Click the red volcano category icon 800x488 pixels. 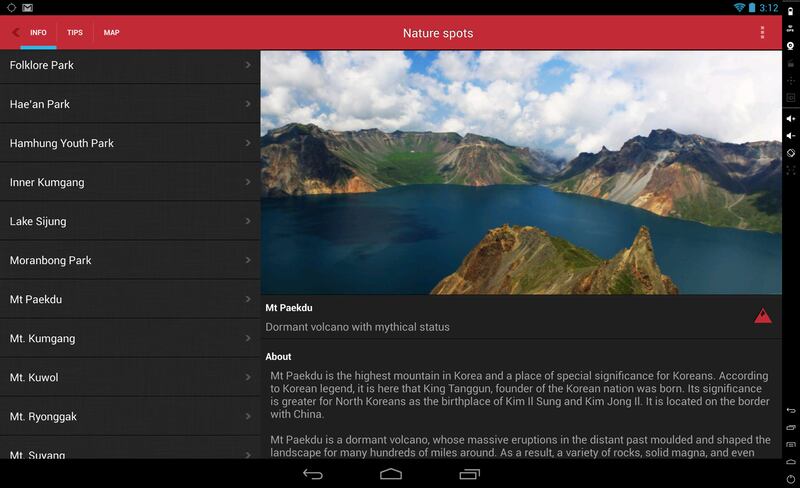[763, 316]
